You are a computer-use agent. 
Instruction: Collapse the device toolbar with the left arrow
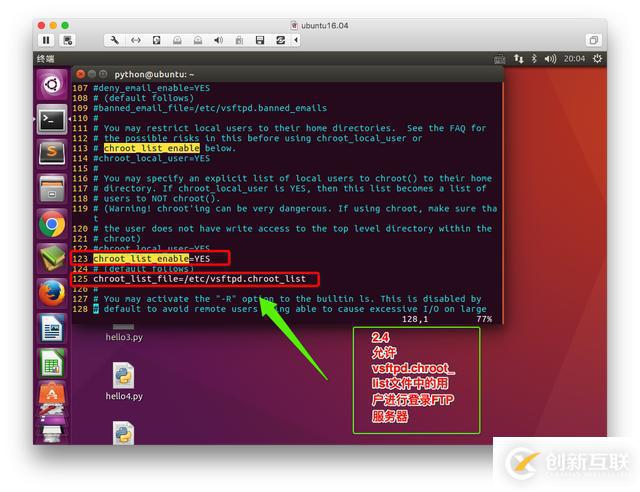coord(296,40)
